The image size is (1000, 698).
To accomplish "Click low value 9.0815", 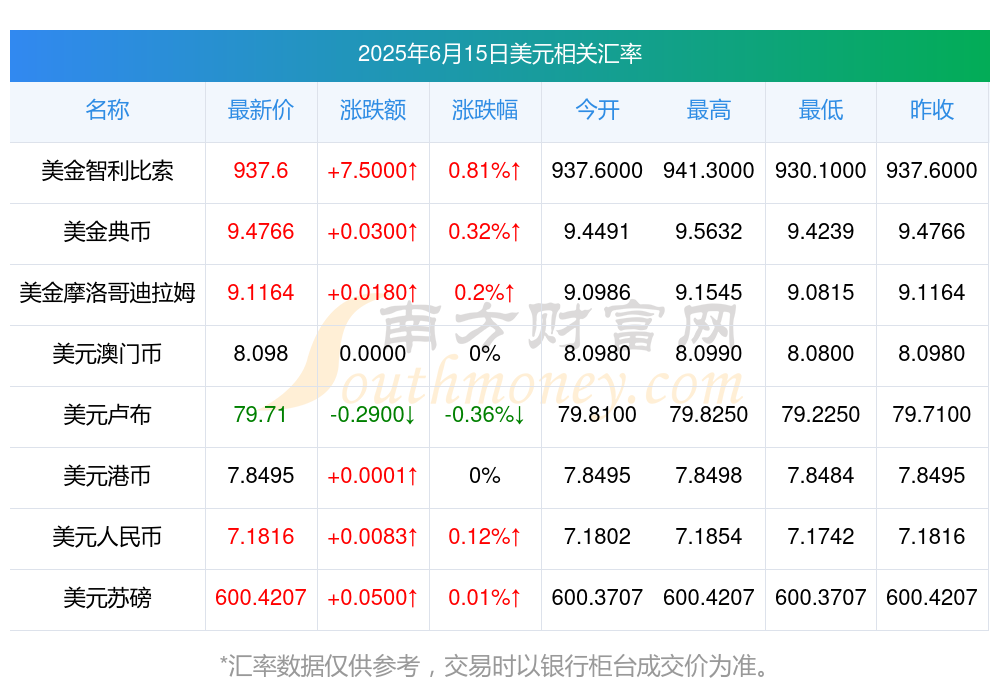I will (821, 292).
